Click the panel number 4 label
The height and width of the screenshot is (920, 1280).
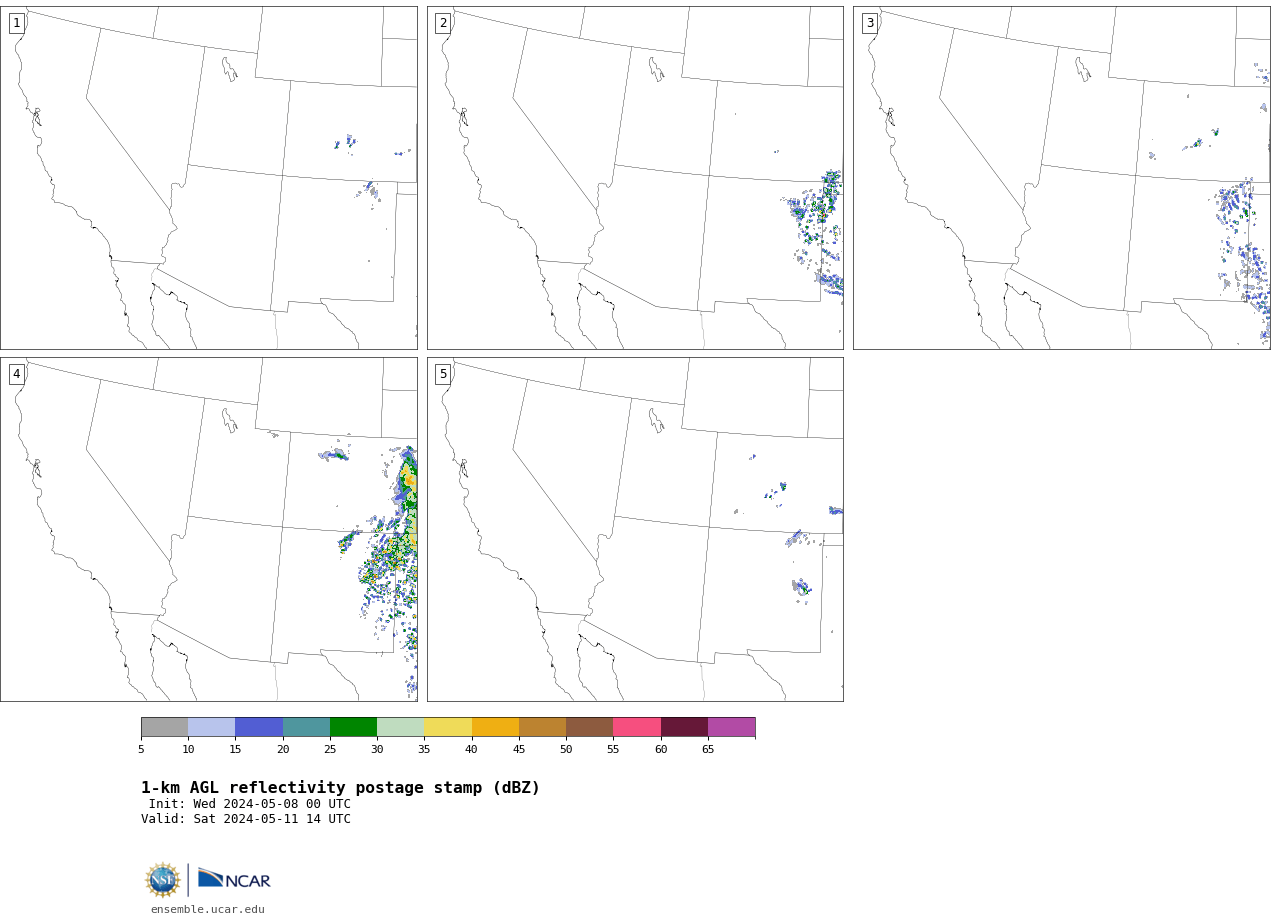tap(17, 374)
